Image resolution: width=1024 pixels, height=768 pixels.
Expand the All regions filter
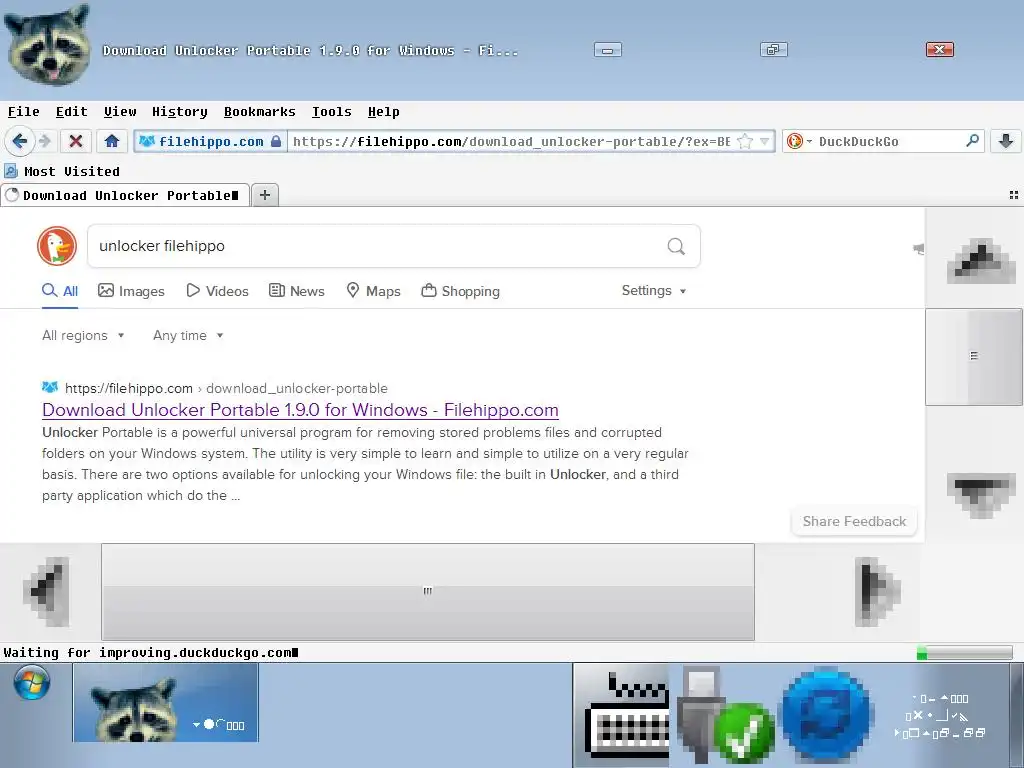83,336
